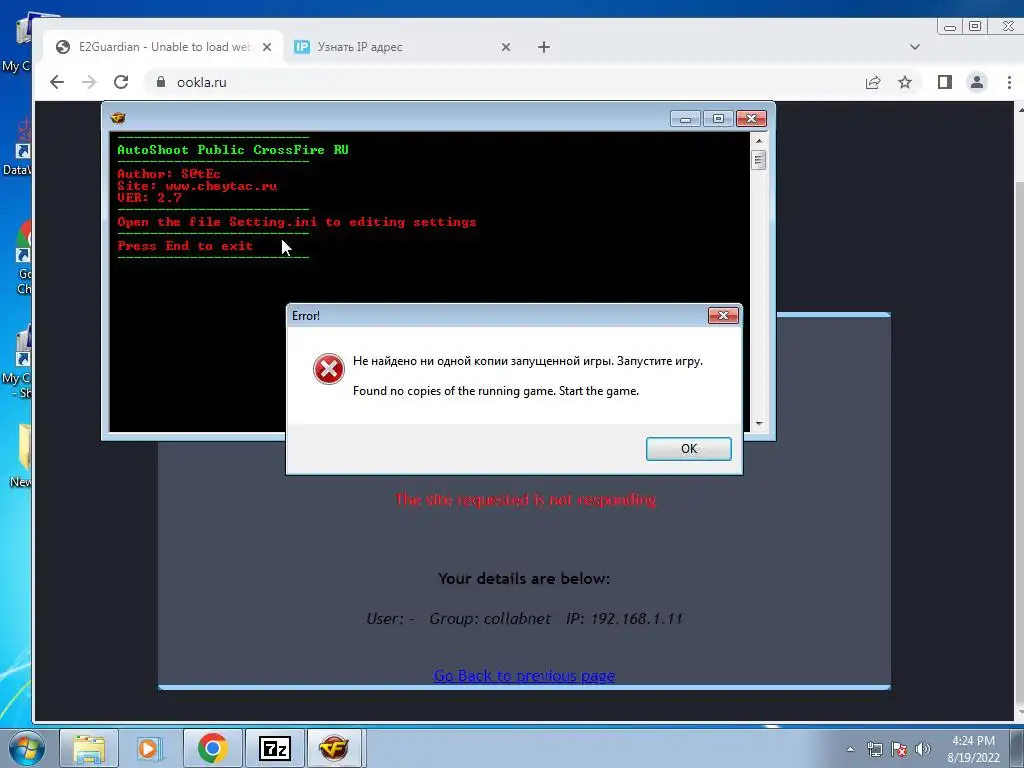
Task: Minimize the AutoShoot console window
Action: click(685, 119)
